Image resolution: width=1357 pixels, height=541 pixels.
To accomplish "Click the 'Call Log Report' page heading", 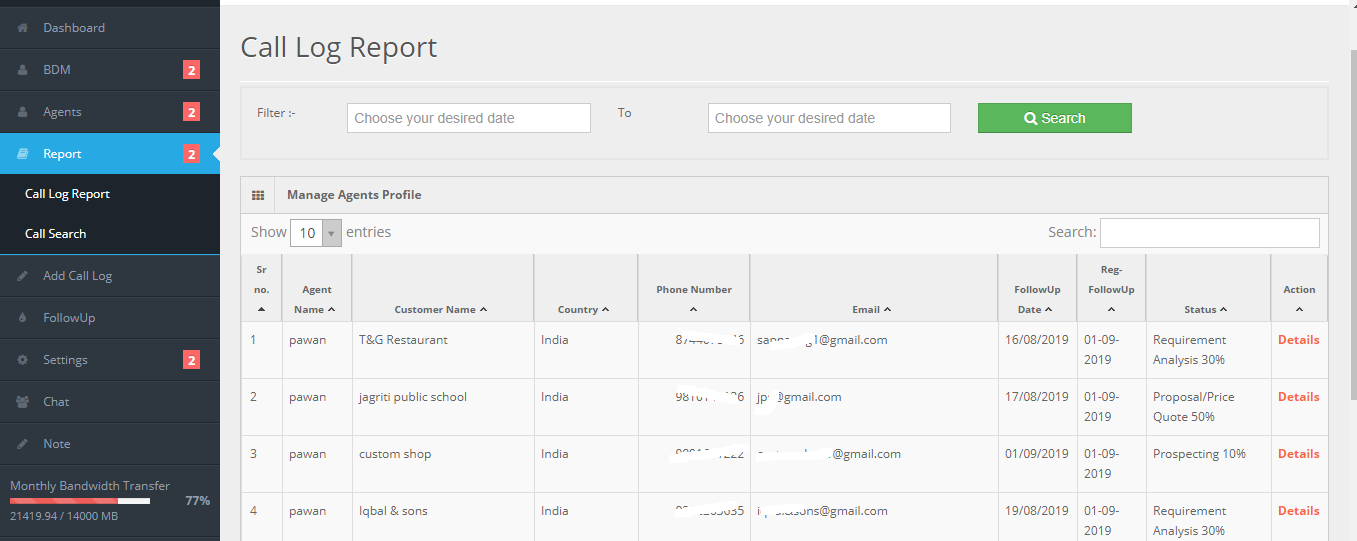I will 339,48.
